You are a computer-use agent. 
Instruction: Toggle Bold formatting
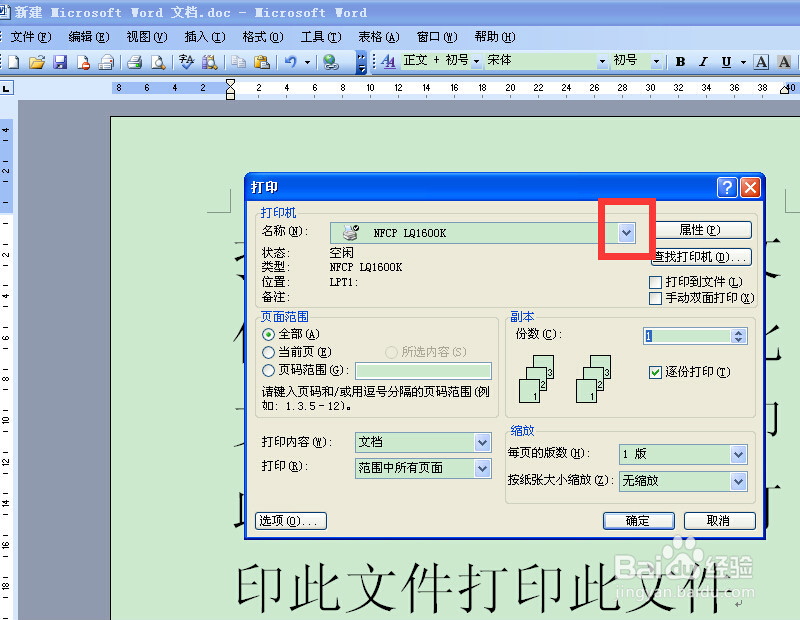coord(680,62)
